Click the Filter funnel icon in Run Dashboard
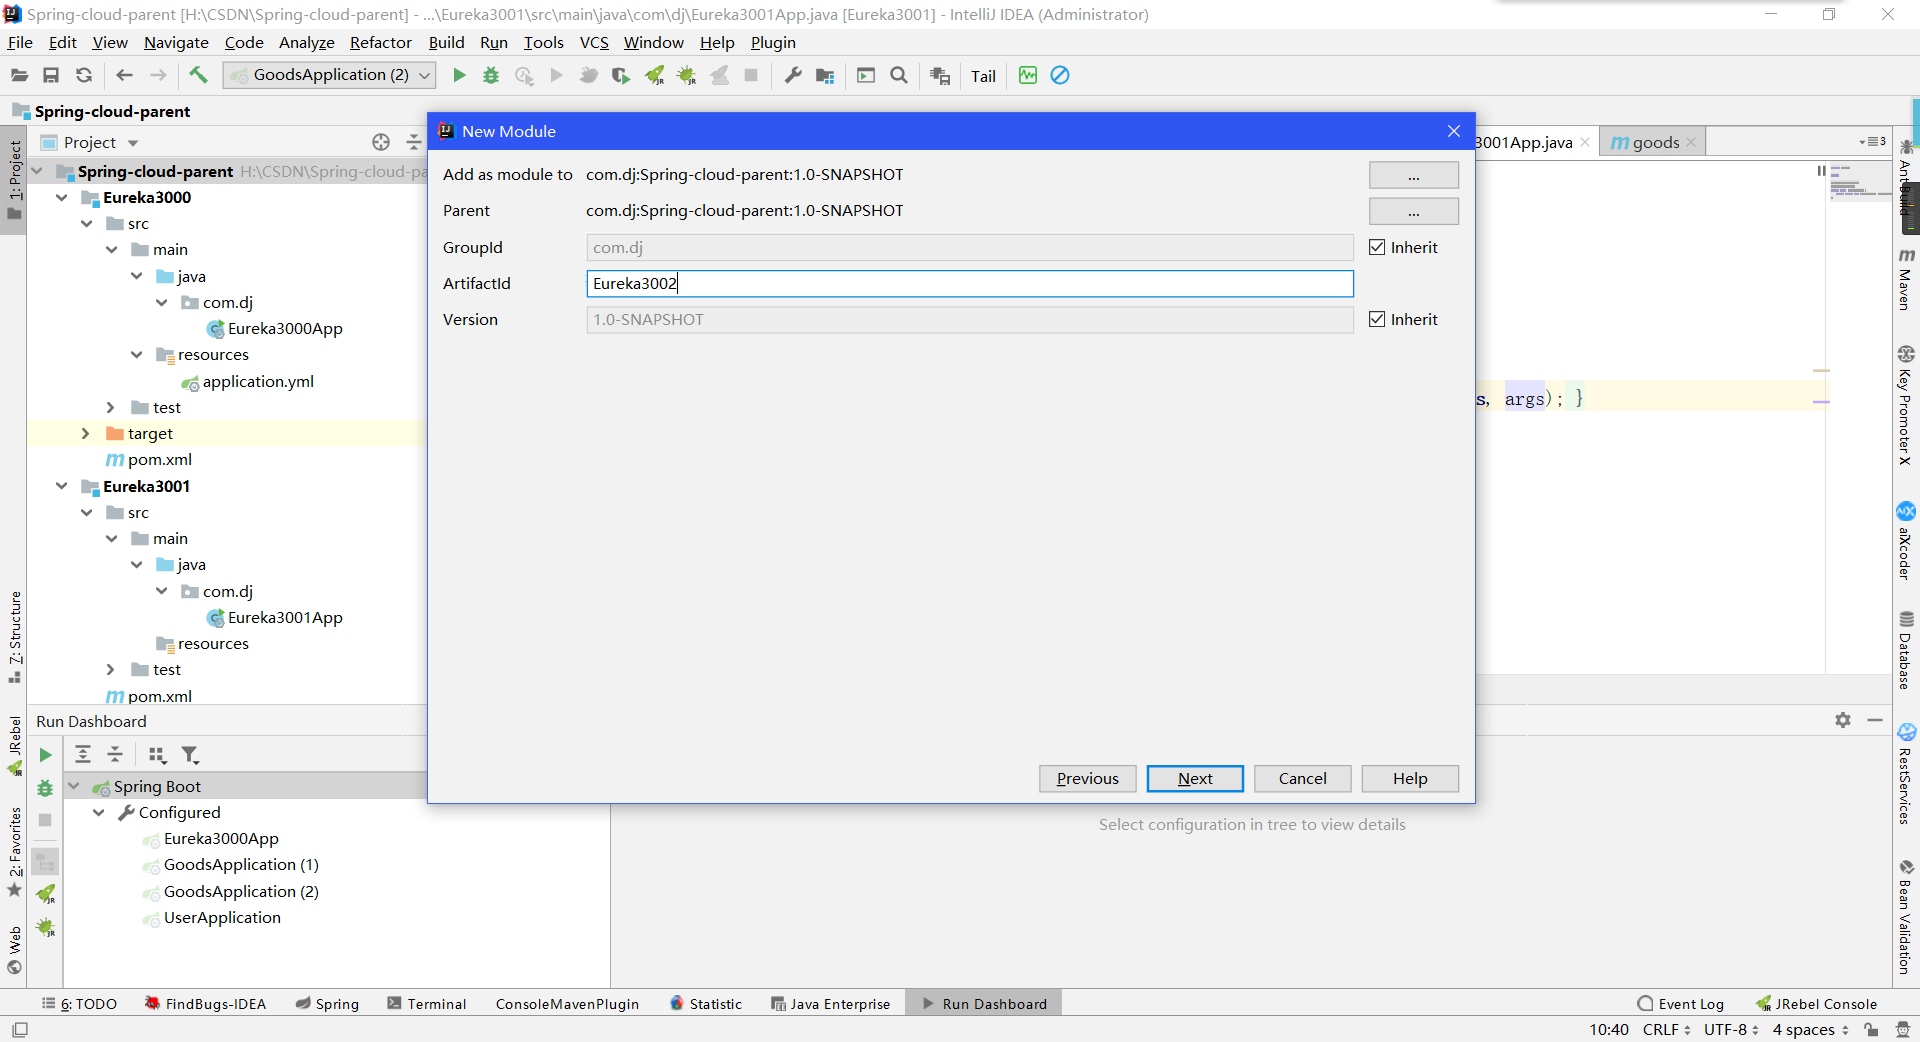This screenshot has width=1920, height=1042. pyautogui.click(x=190, y=755)
